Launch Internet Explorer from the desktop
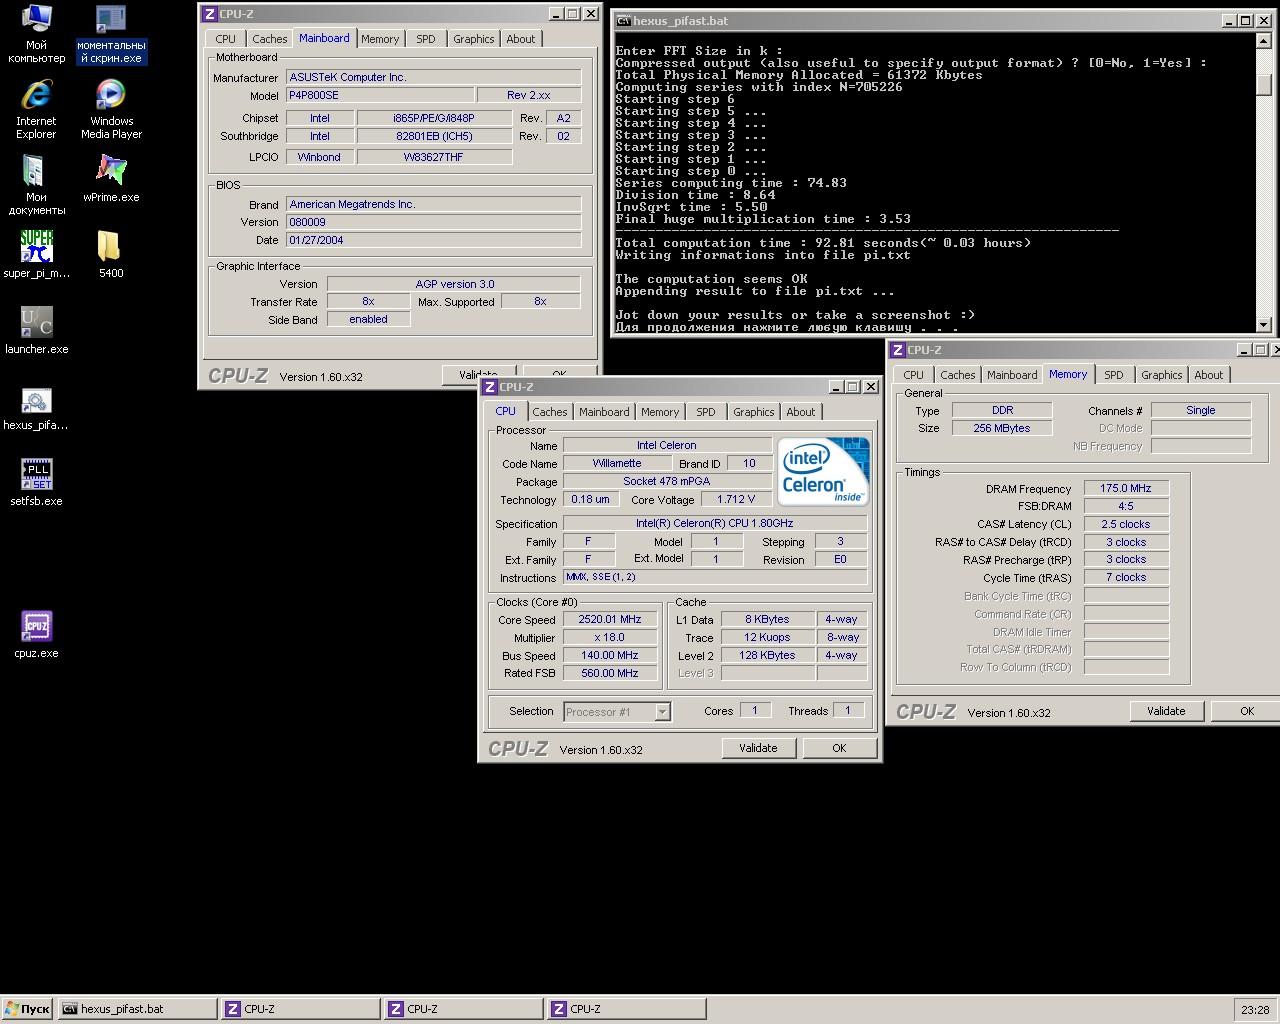This screenshot has height=1024, width=1280. (36, 109)
